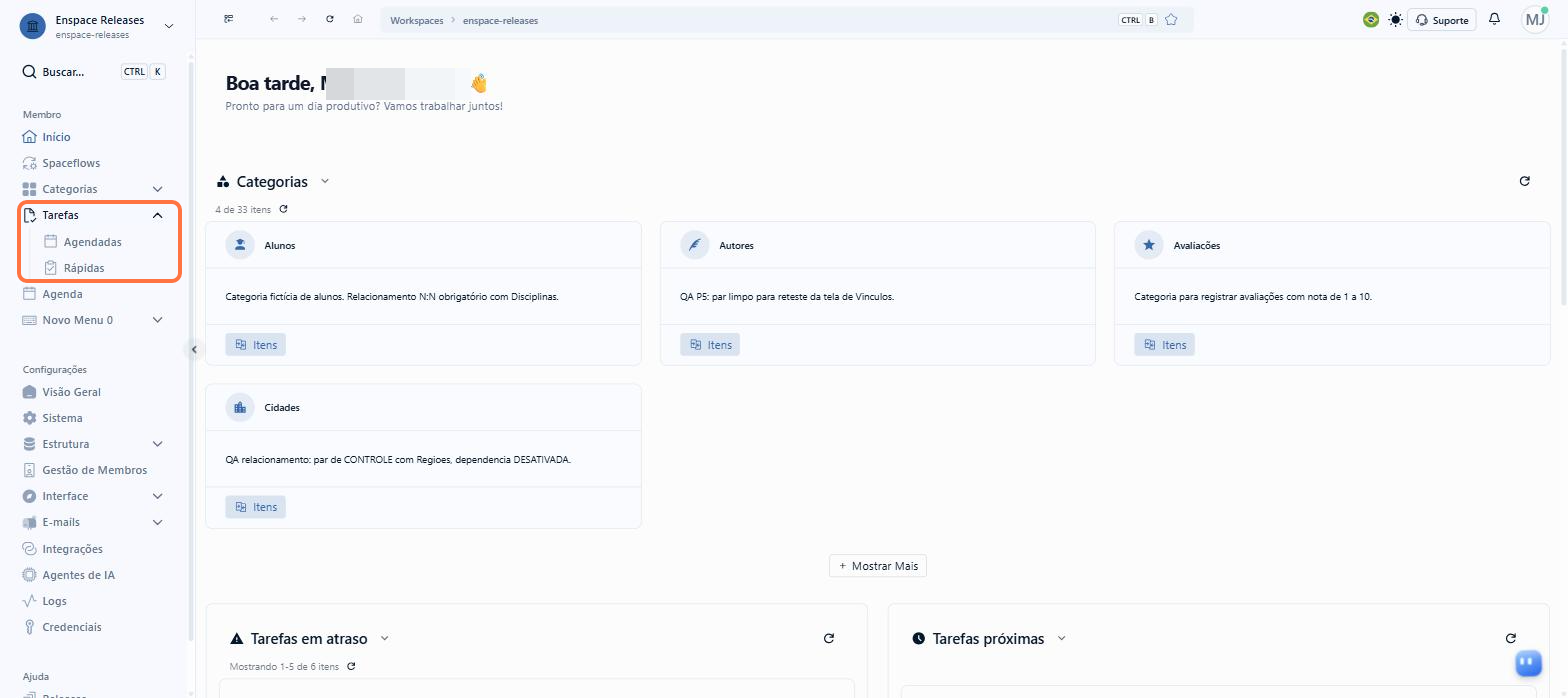Open Integrações page

tap(72, 549)
